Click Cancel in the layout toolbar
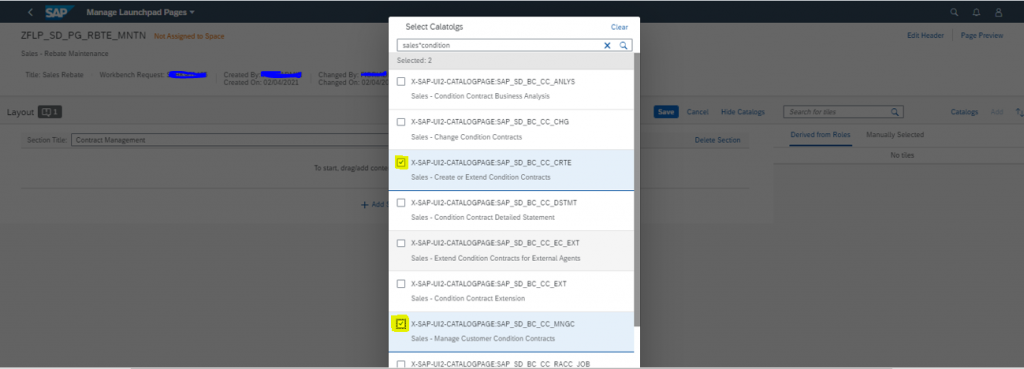 click(697, 112)
